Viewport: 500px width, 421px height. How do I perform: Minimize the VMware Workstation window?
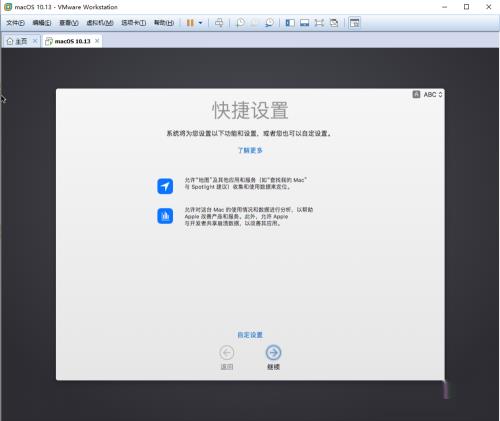[445, 7]
